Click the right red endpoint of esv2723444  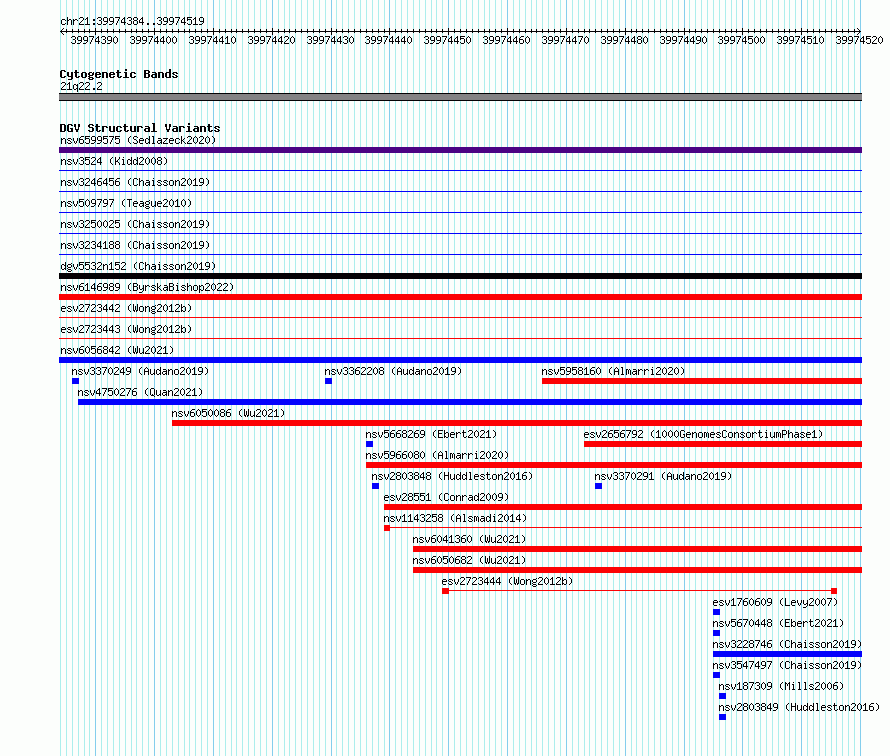pyautogui.click(x=834, y=591)
